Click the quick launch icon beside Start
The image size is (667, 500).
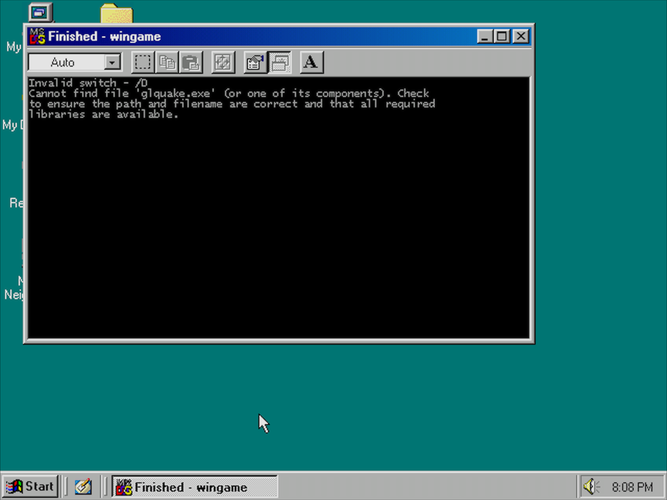point(84,487)
